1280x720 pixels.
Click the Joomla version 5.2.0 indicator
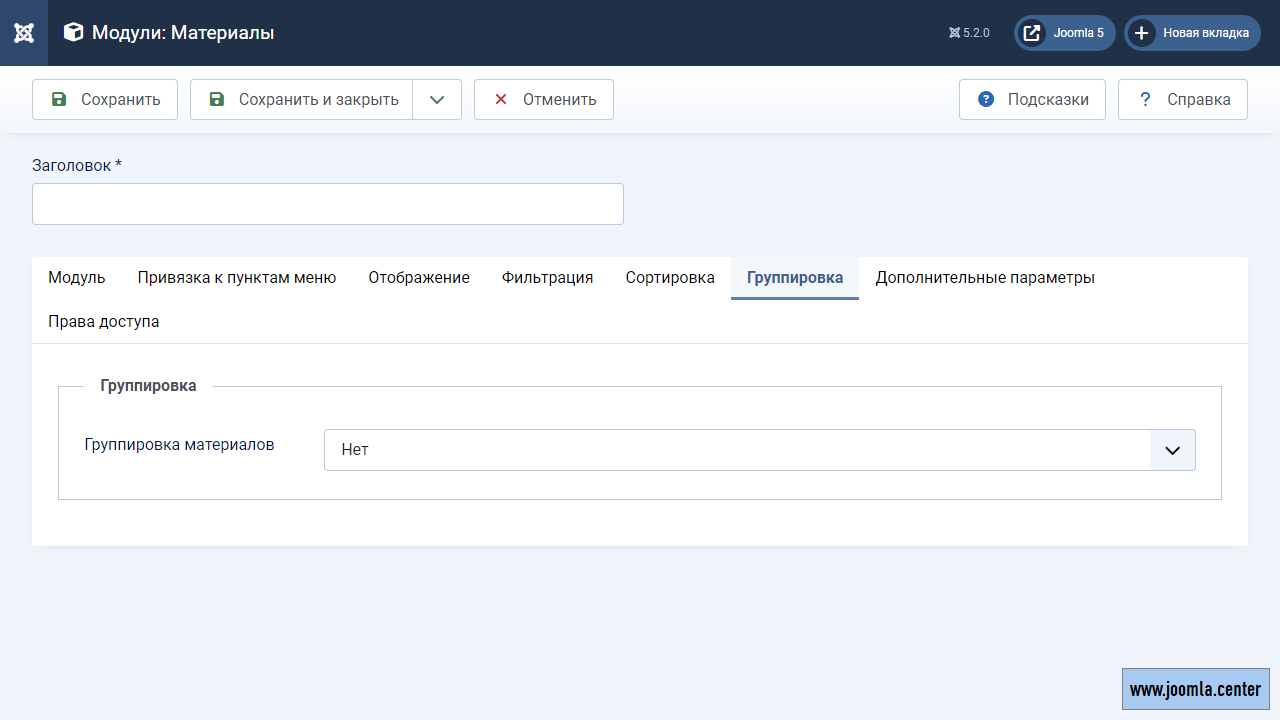(x=969, y=33)
